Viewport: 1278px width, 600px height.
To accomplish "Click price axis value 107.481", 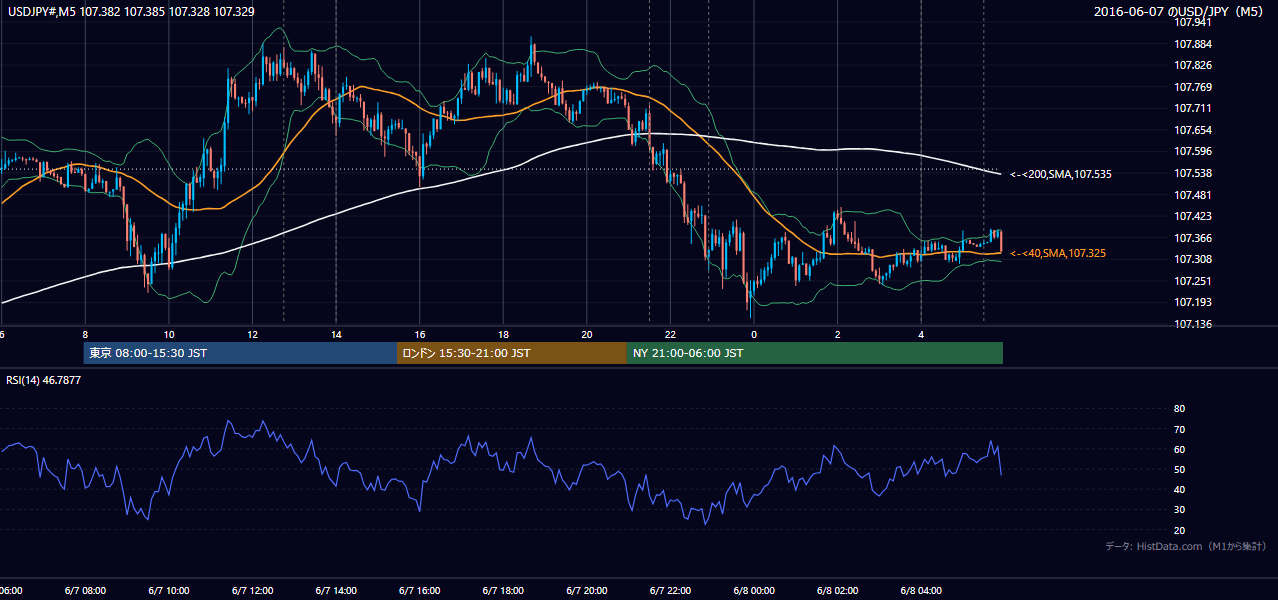I will tap(1192, 195).
